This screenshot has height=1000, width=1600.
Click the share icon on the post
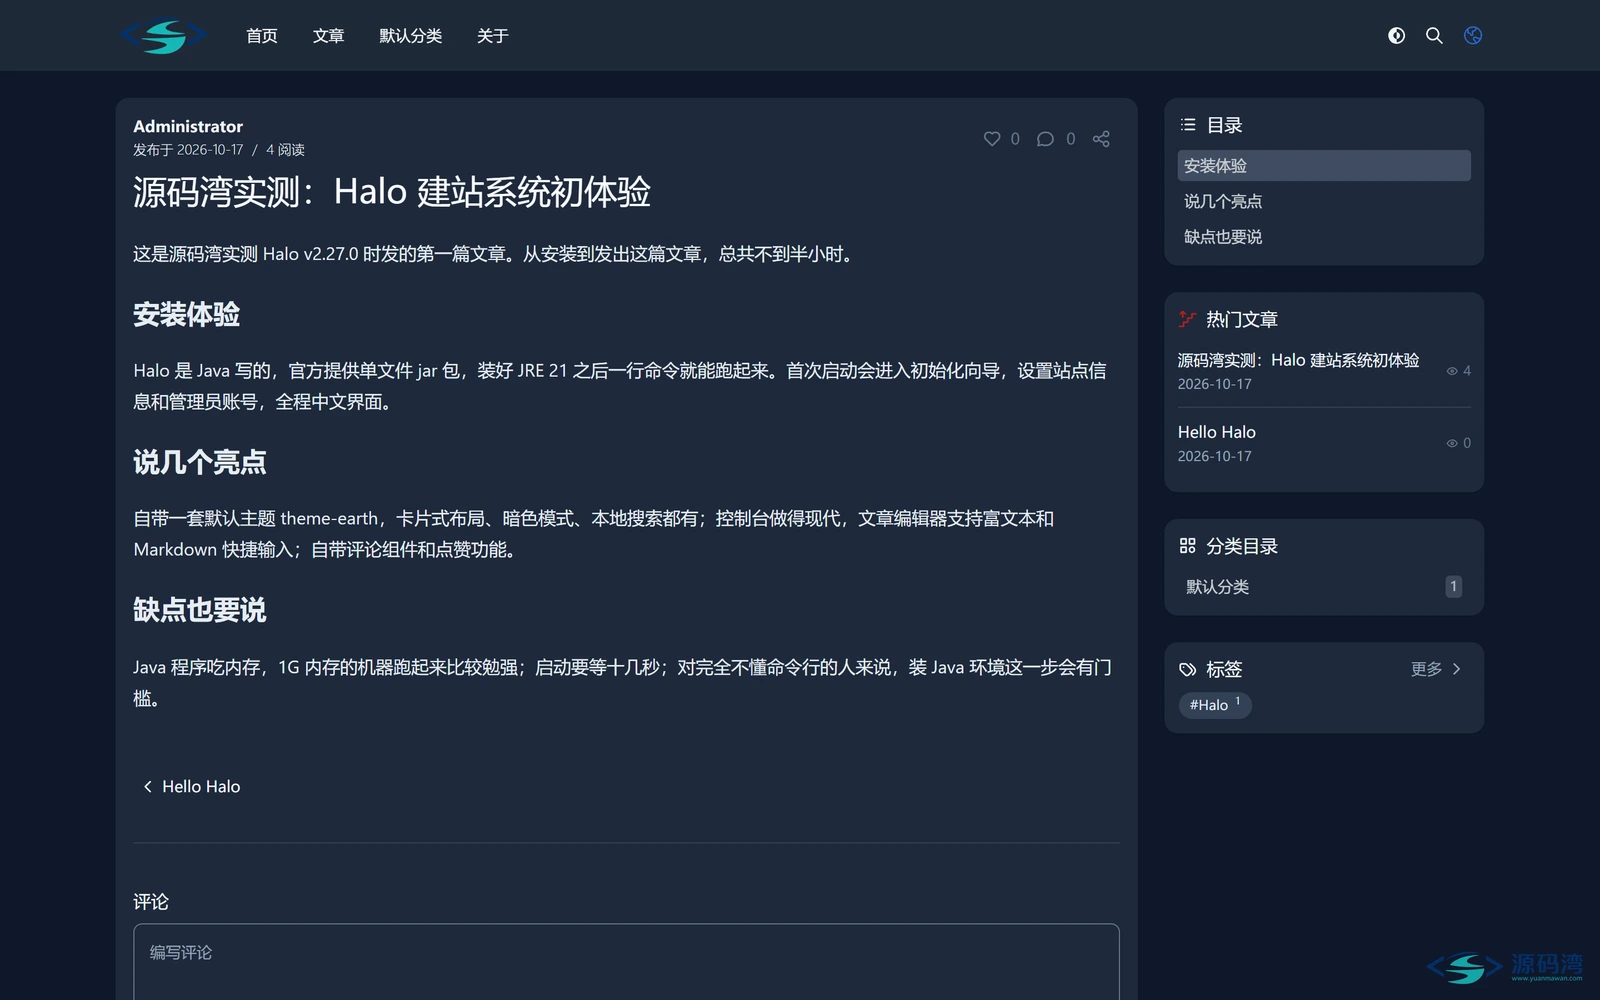click(1101, 139)
